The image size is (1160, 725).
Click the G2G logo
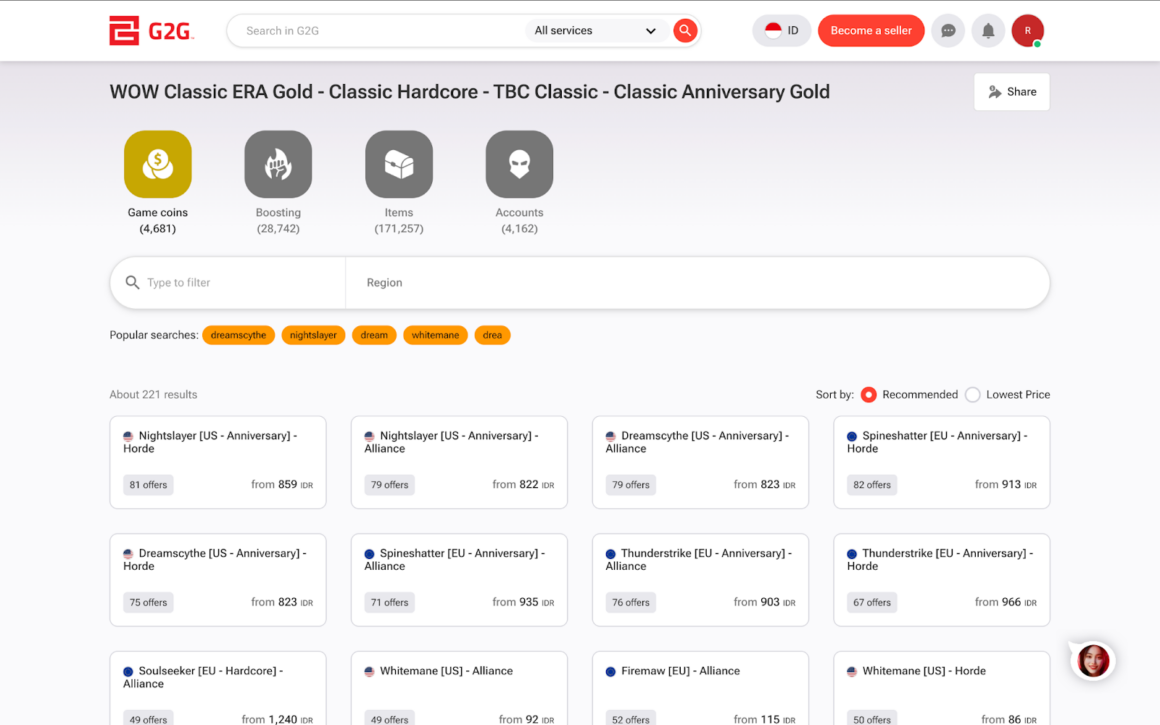pyautogui.click(x=151, y=31)
